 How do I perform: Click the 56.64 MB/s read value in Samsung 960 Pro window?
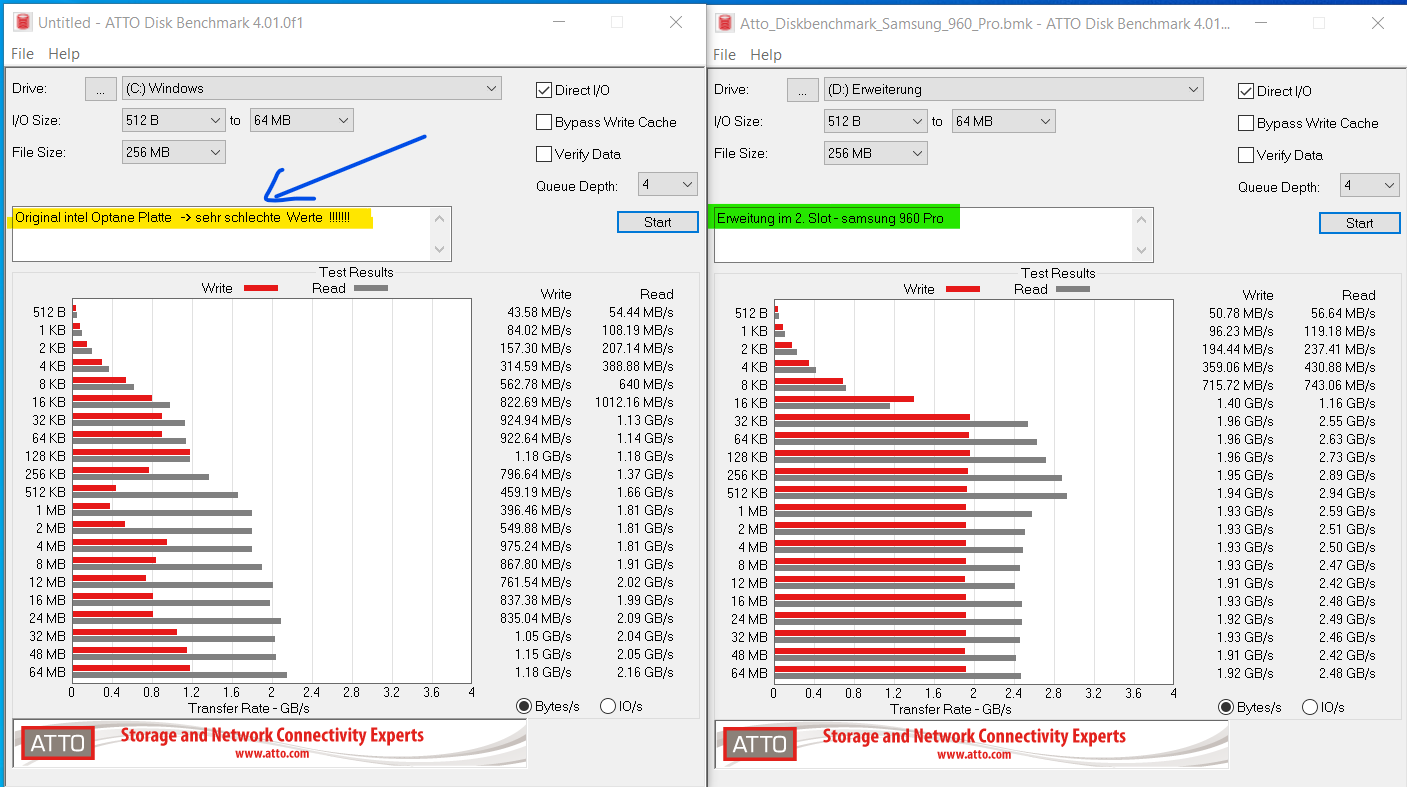[x=1344, y=313]
